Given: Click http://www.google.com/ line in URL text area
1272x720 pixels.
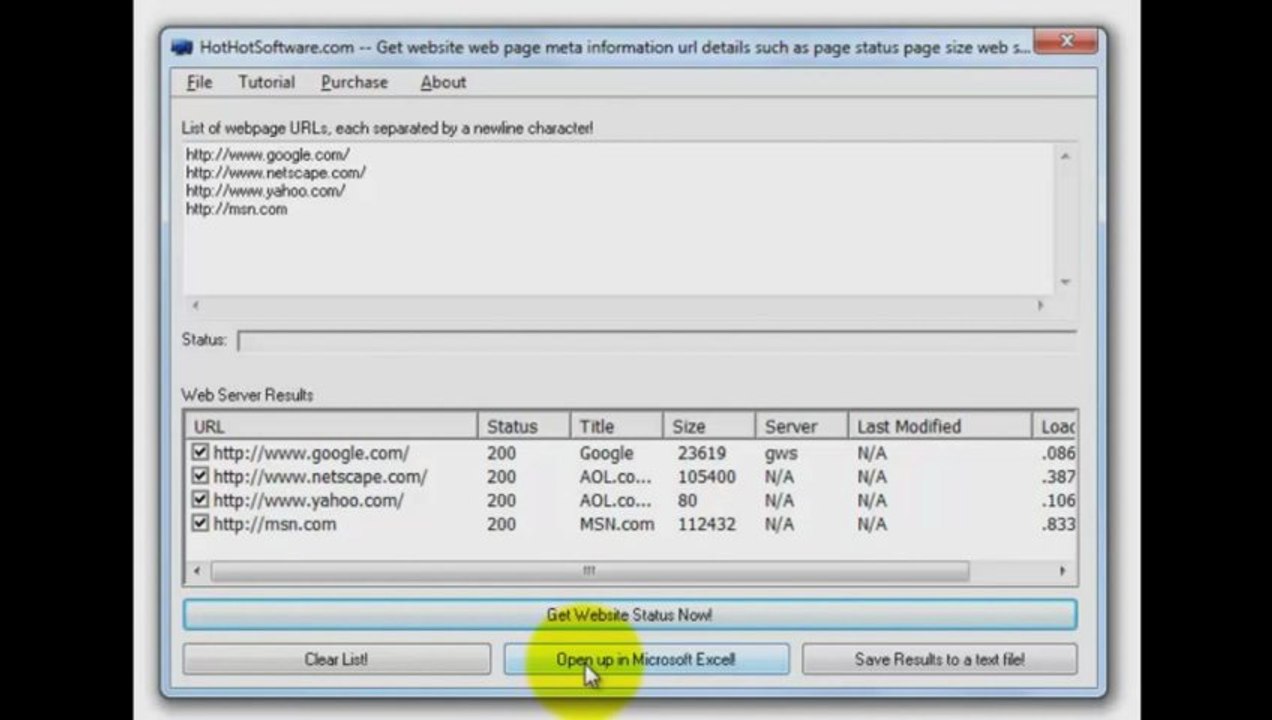Looking at the screenshot, I should tap(268, 155).
